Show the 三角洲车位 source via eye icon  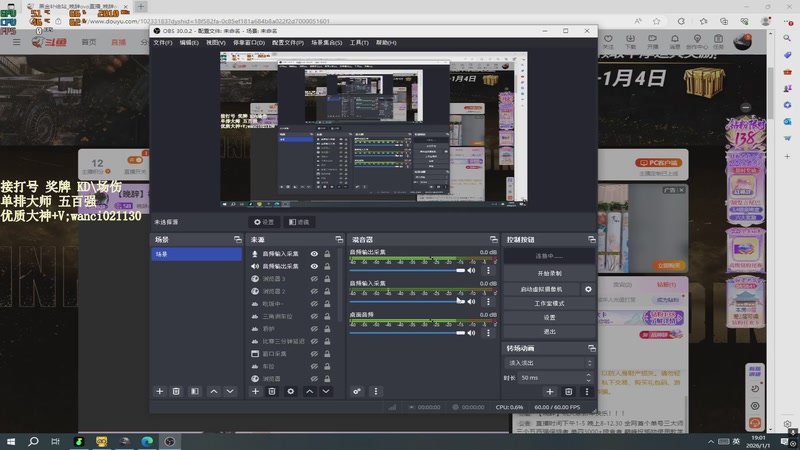(x=314, y=316)
